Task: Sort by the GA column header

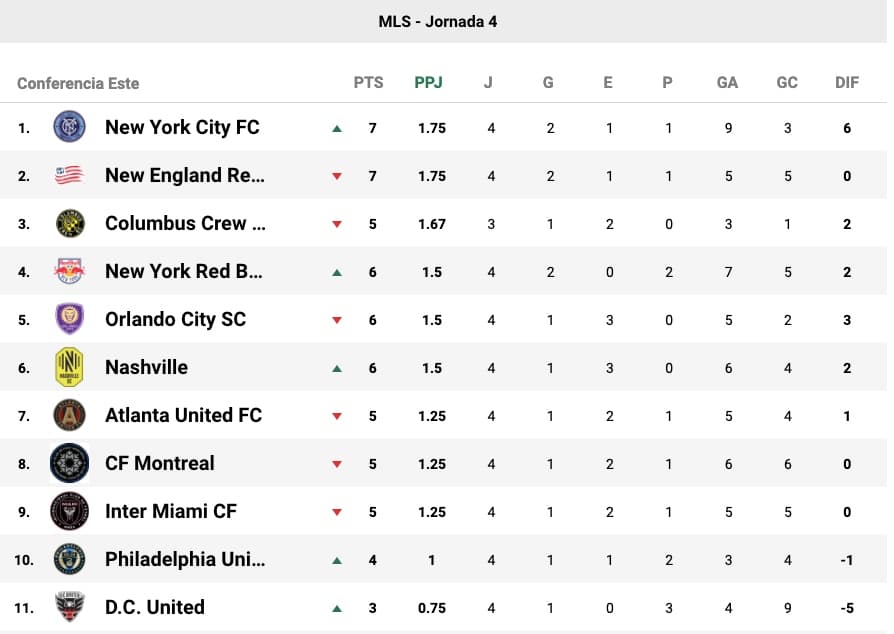Action: [x=727, y=83]
